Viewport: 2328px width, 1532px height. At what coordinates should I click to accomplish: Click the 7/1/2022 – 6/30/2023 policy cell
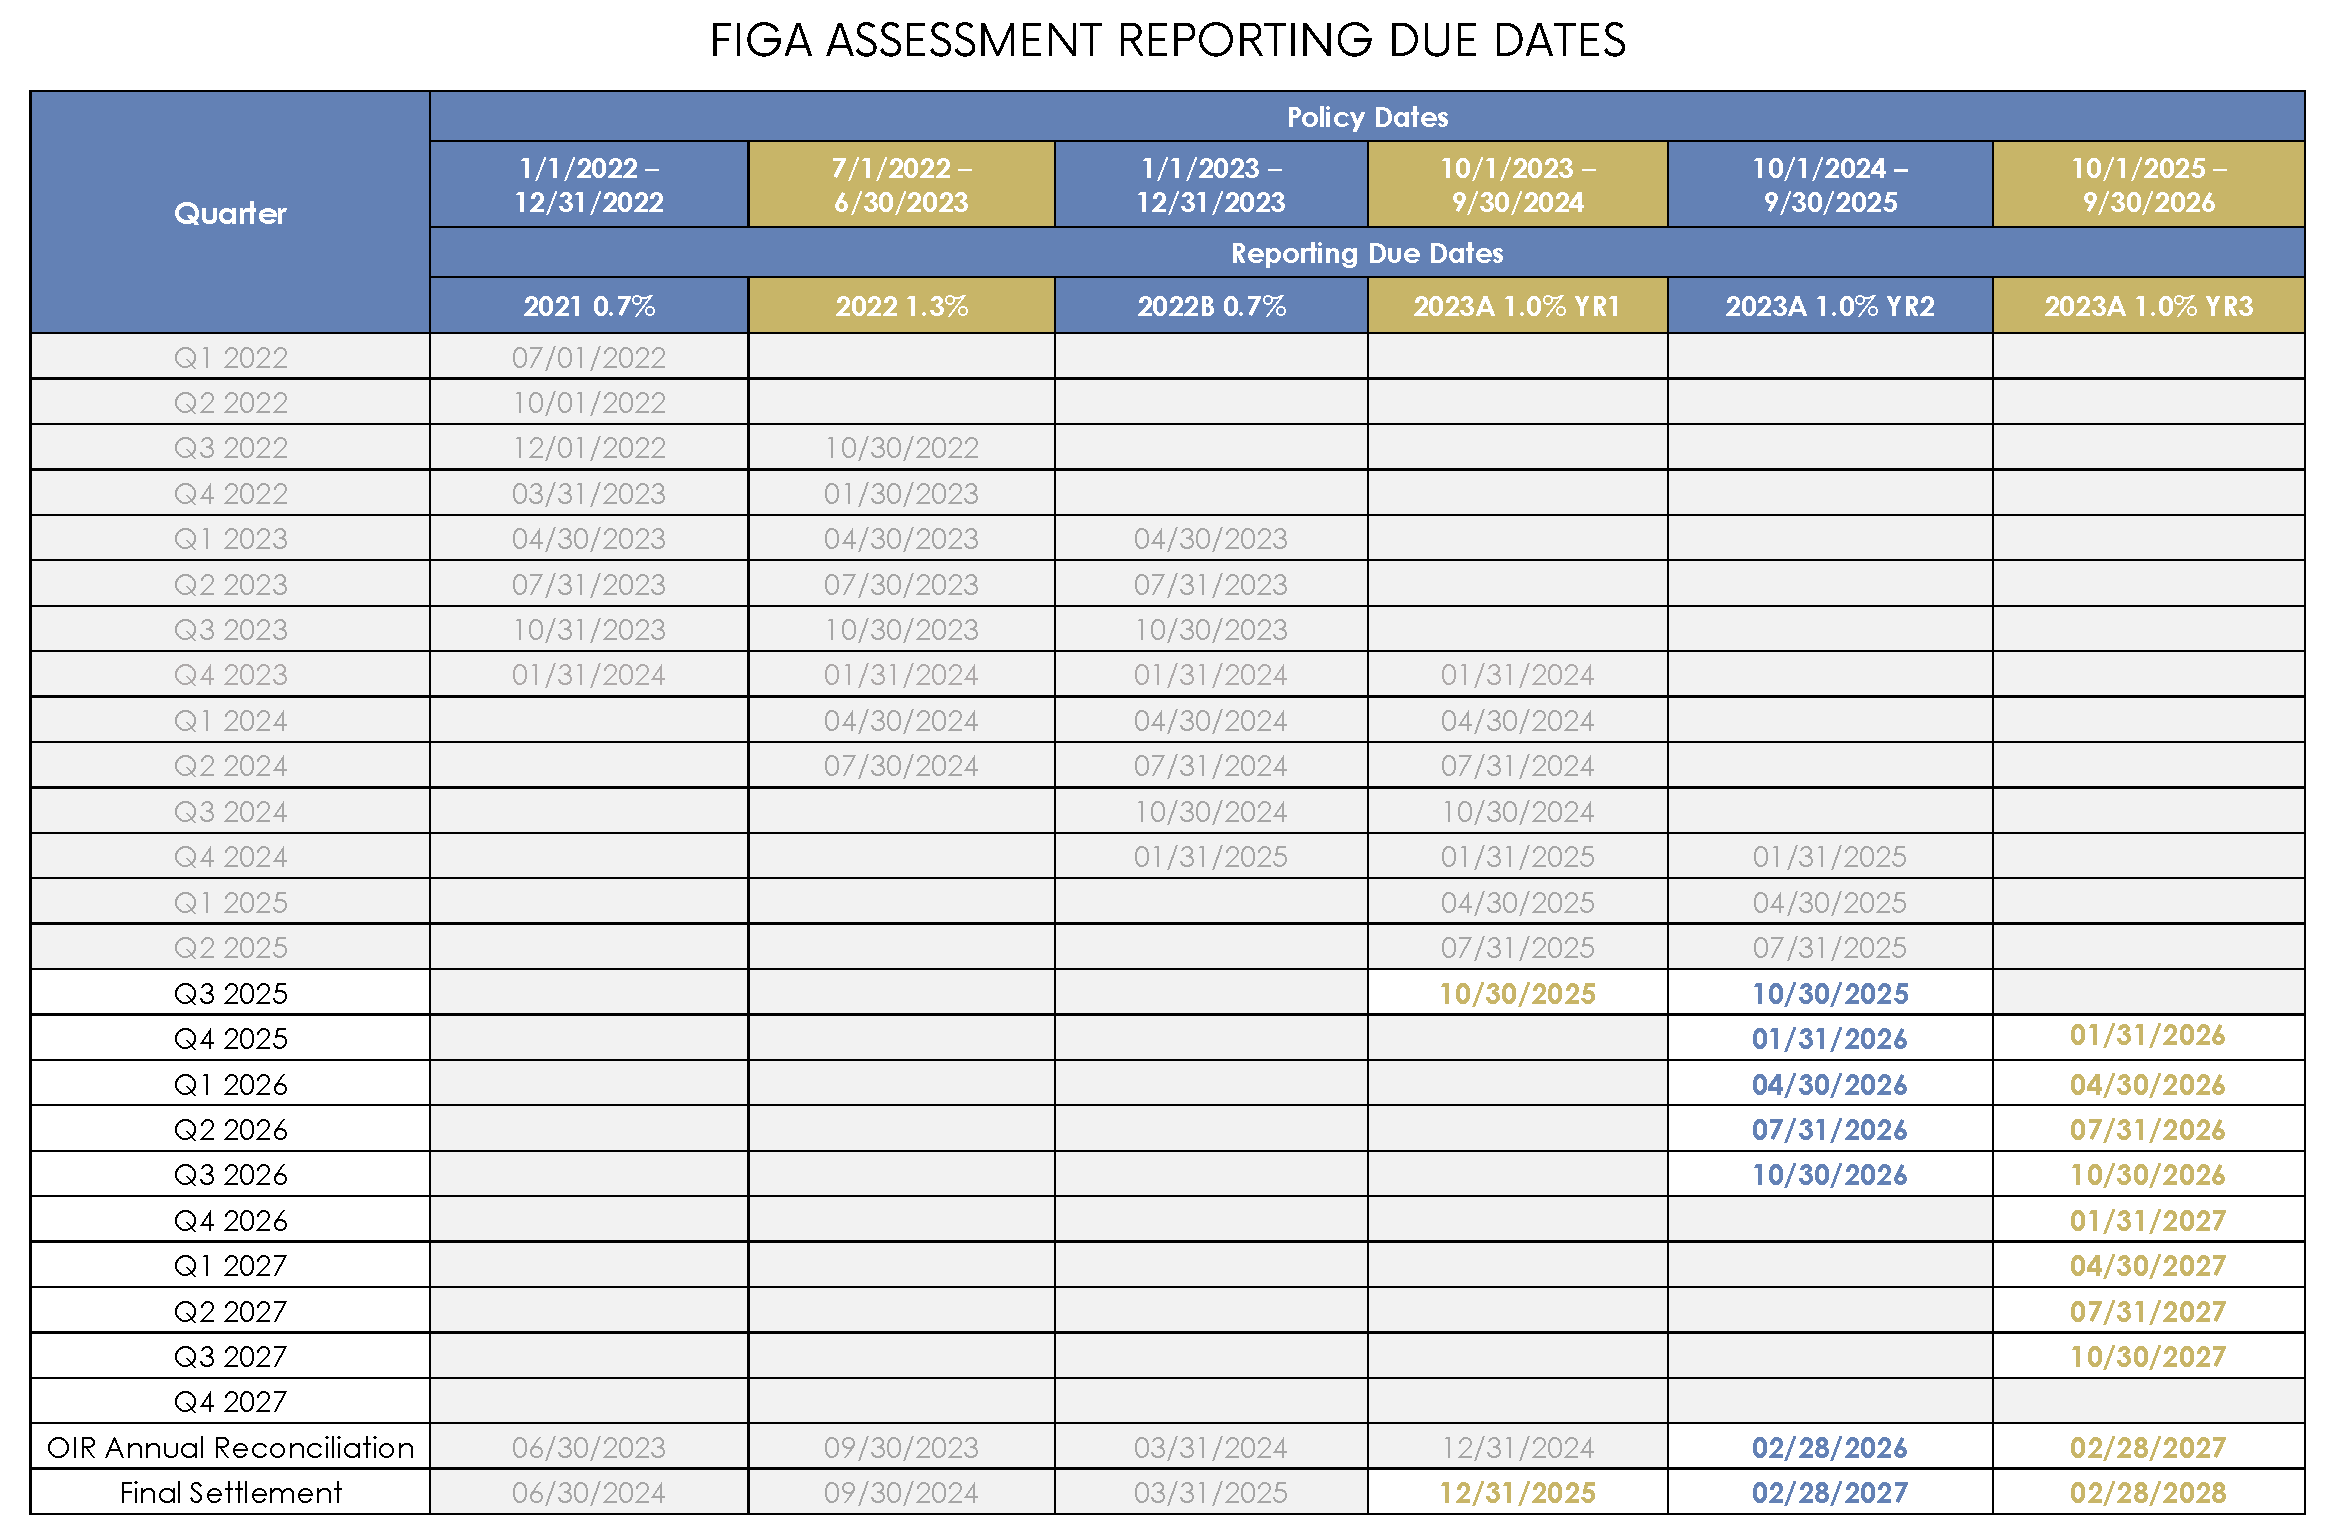coord(901,185)
